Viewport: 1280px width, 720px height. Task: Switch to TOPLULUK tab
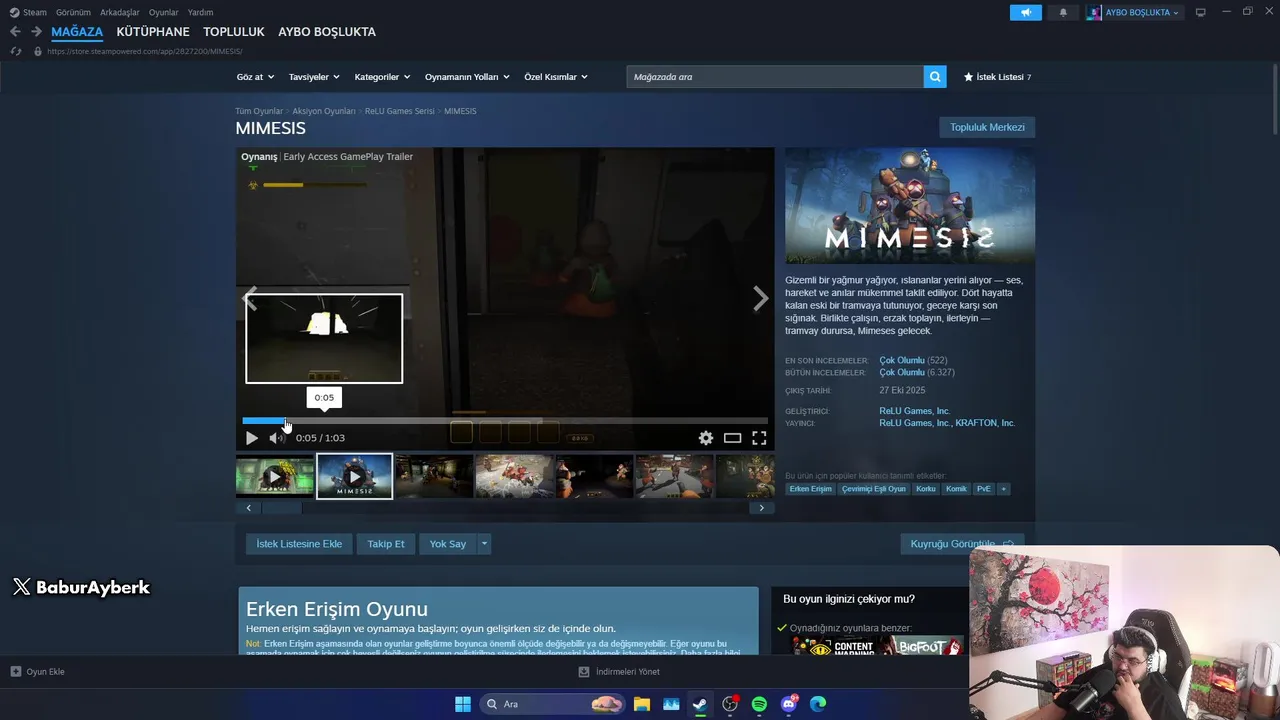(234, 32)
